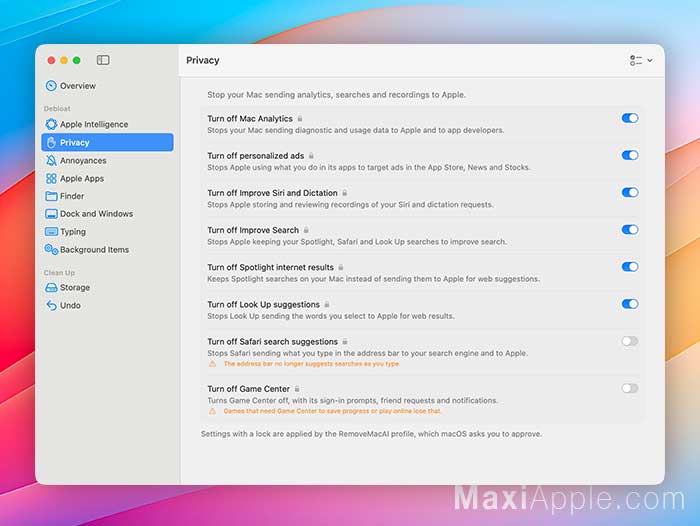Click the Finder folder icon
This screenshot has height=526, width=700.
click(51, 196)
